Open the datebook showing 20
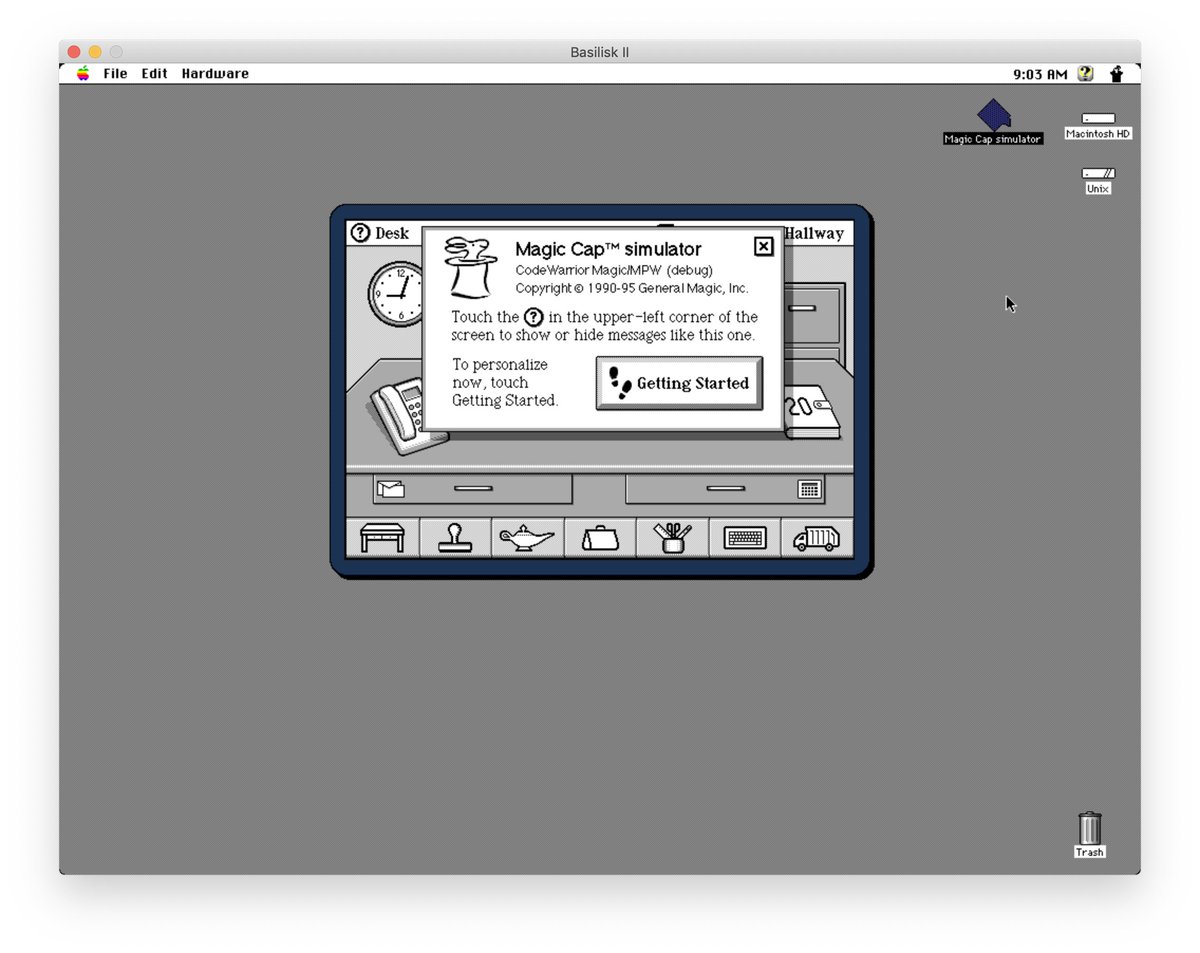Image resolution: width=1200 pixels, height=953 pixels. (x=813, y=412)
